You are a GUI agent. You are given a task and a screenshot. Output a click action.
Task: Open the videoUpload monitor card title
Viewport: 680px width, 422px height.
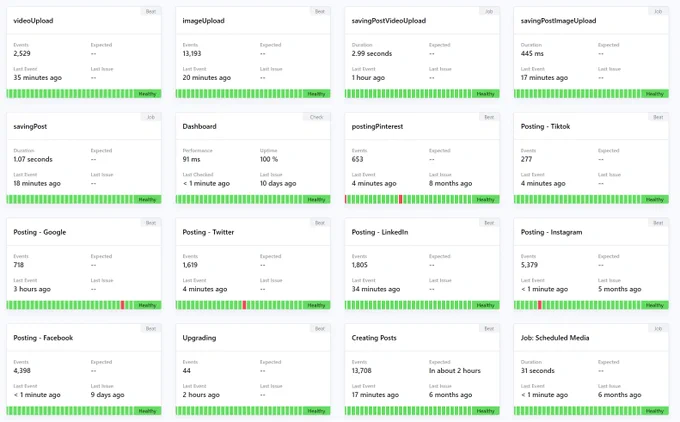(33, 21)
